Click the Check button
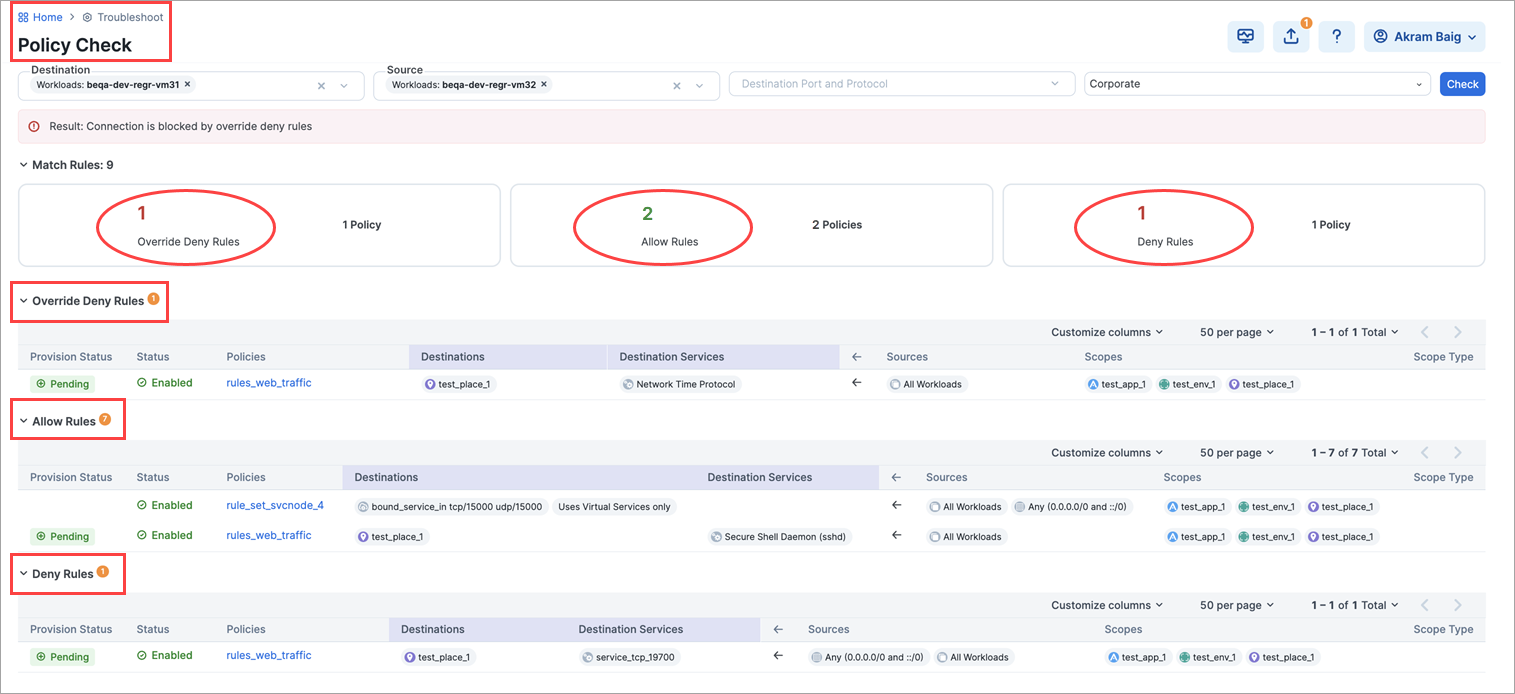Viewport: 1515px width, 694px height. click(x=1462, y=84)
